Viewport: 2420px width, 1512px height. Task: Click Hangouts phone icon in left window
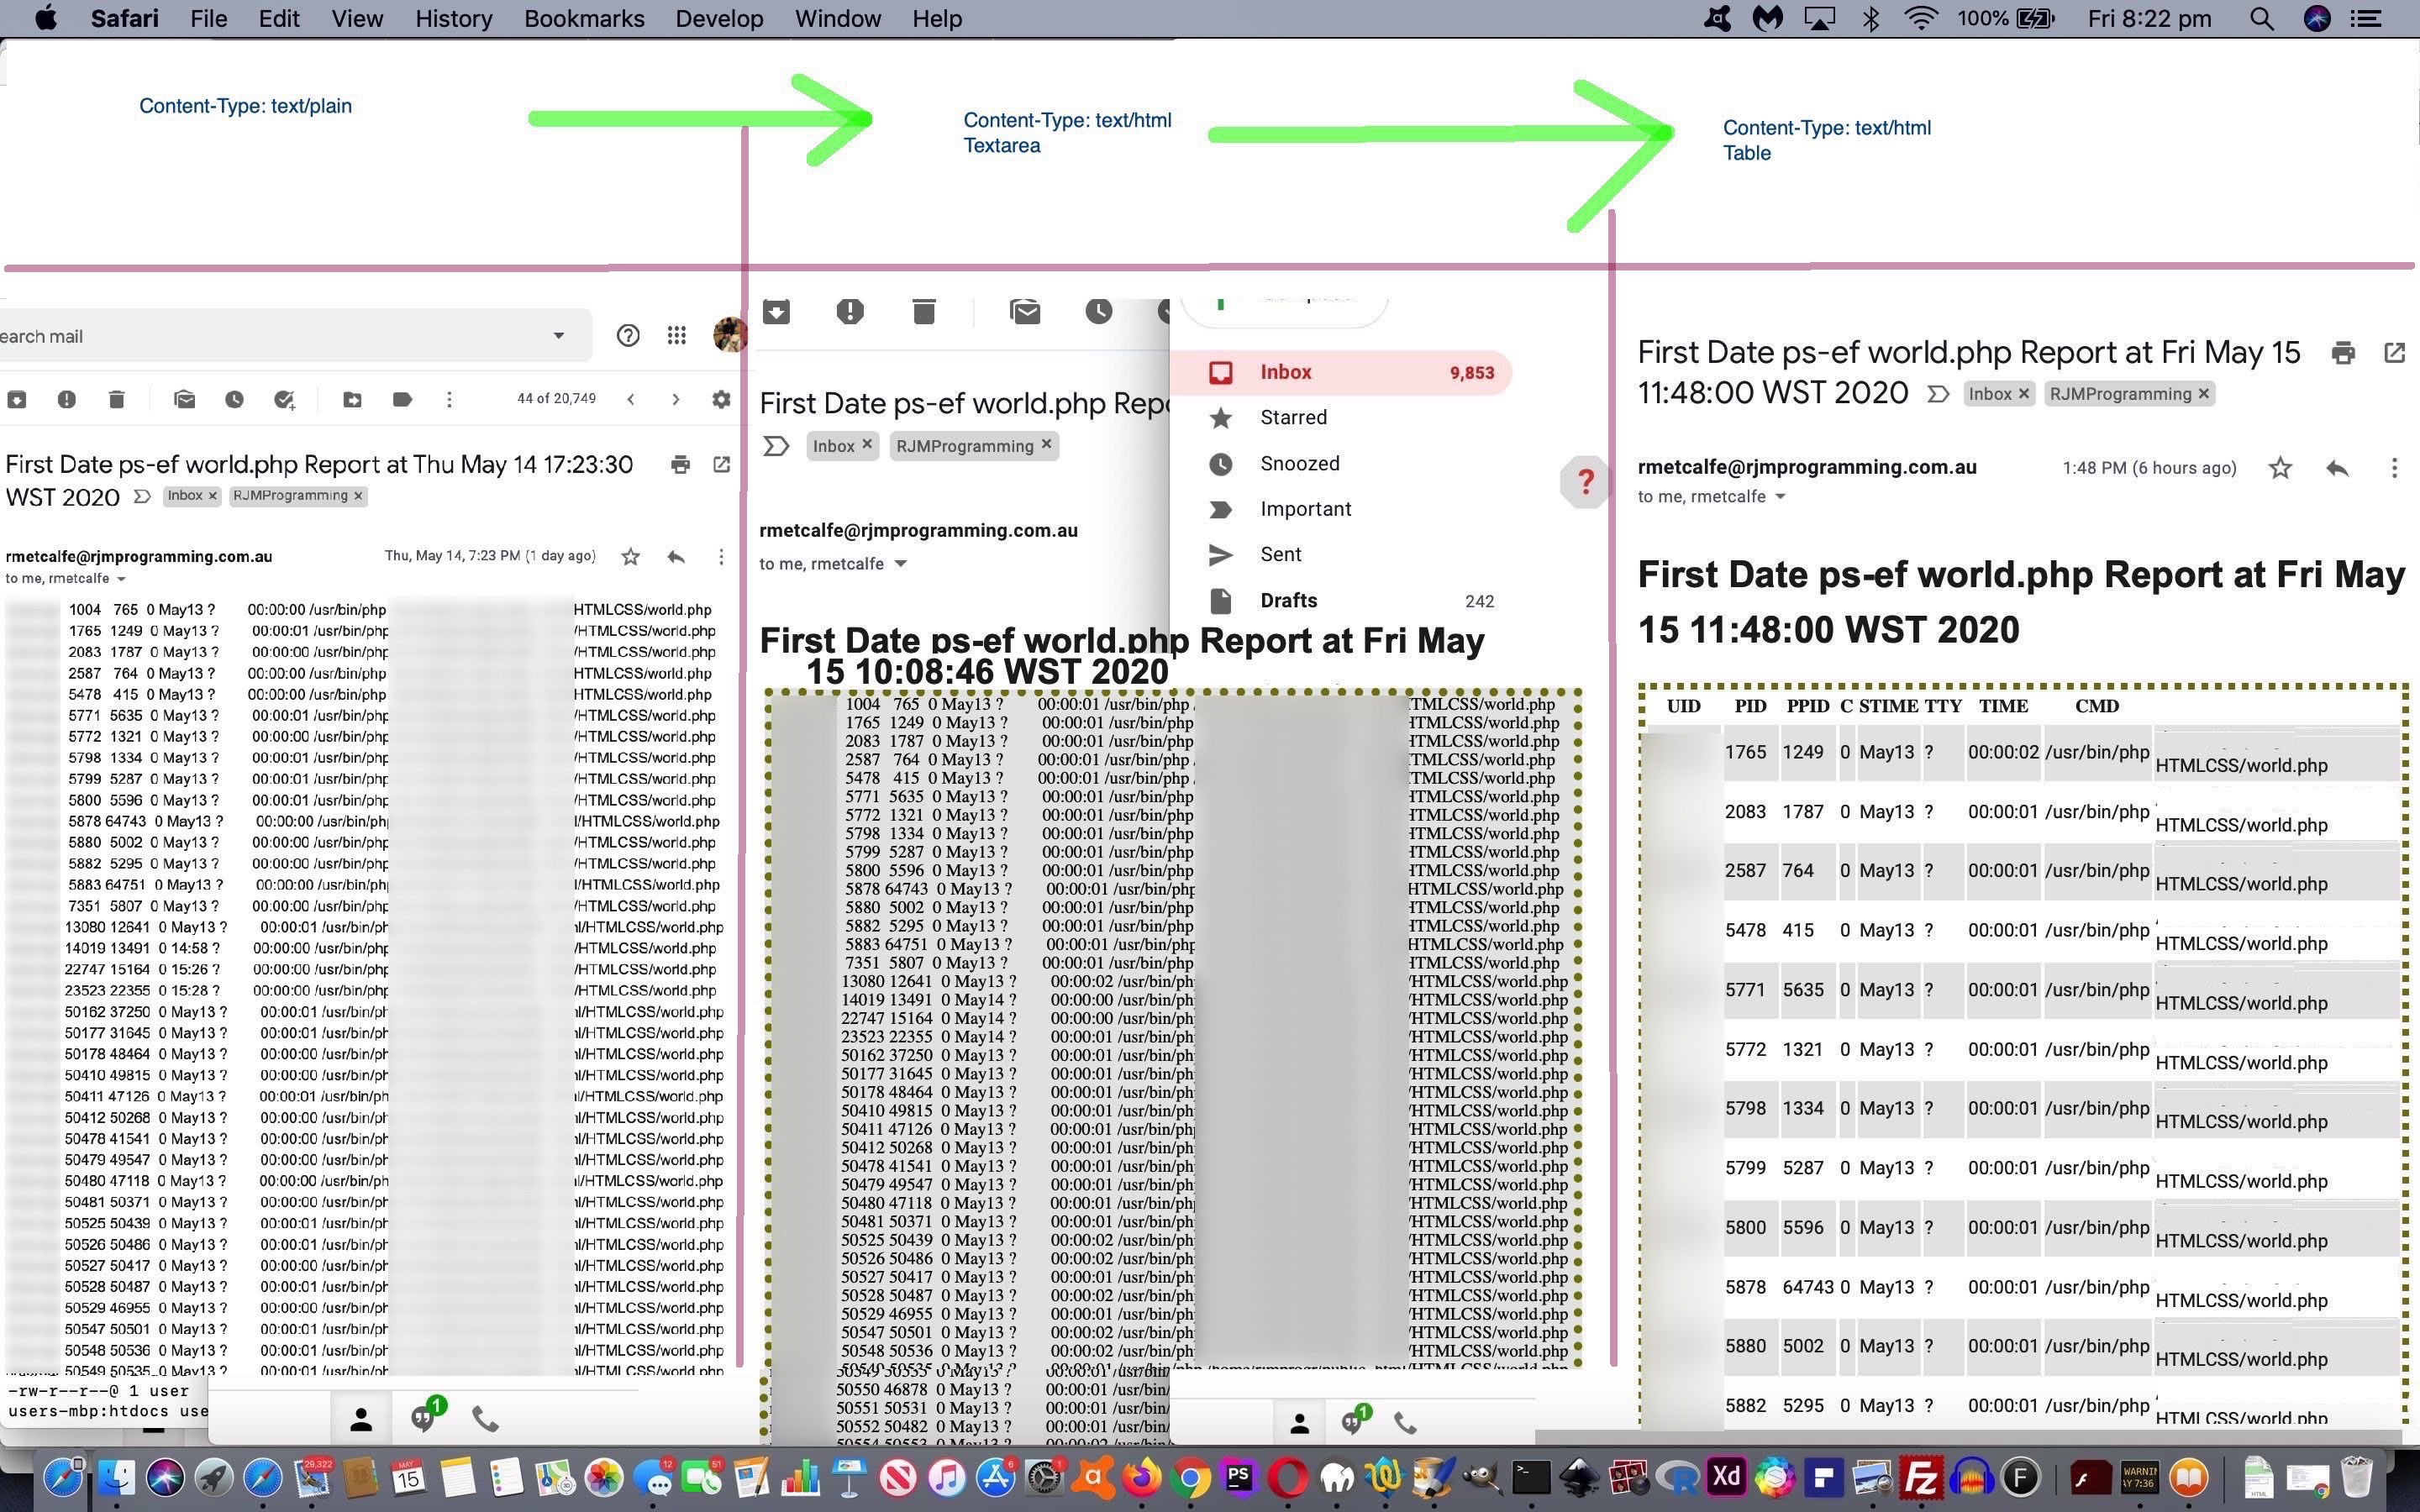(485, 1419)
